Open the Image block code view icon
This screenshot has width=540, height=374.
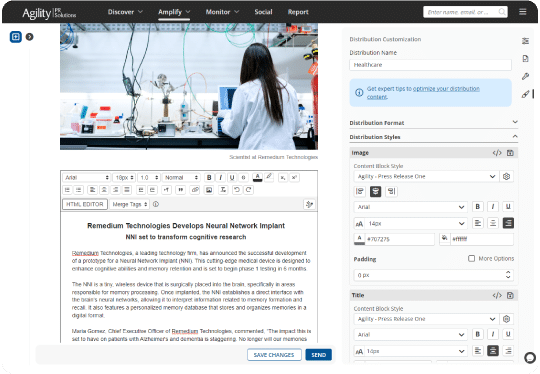[497, 153]
